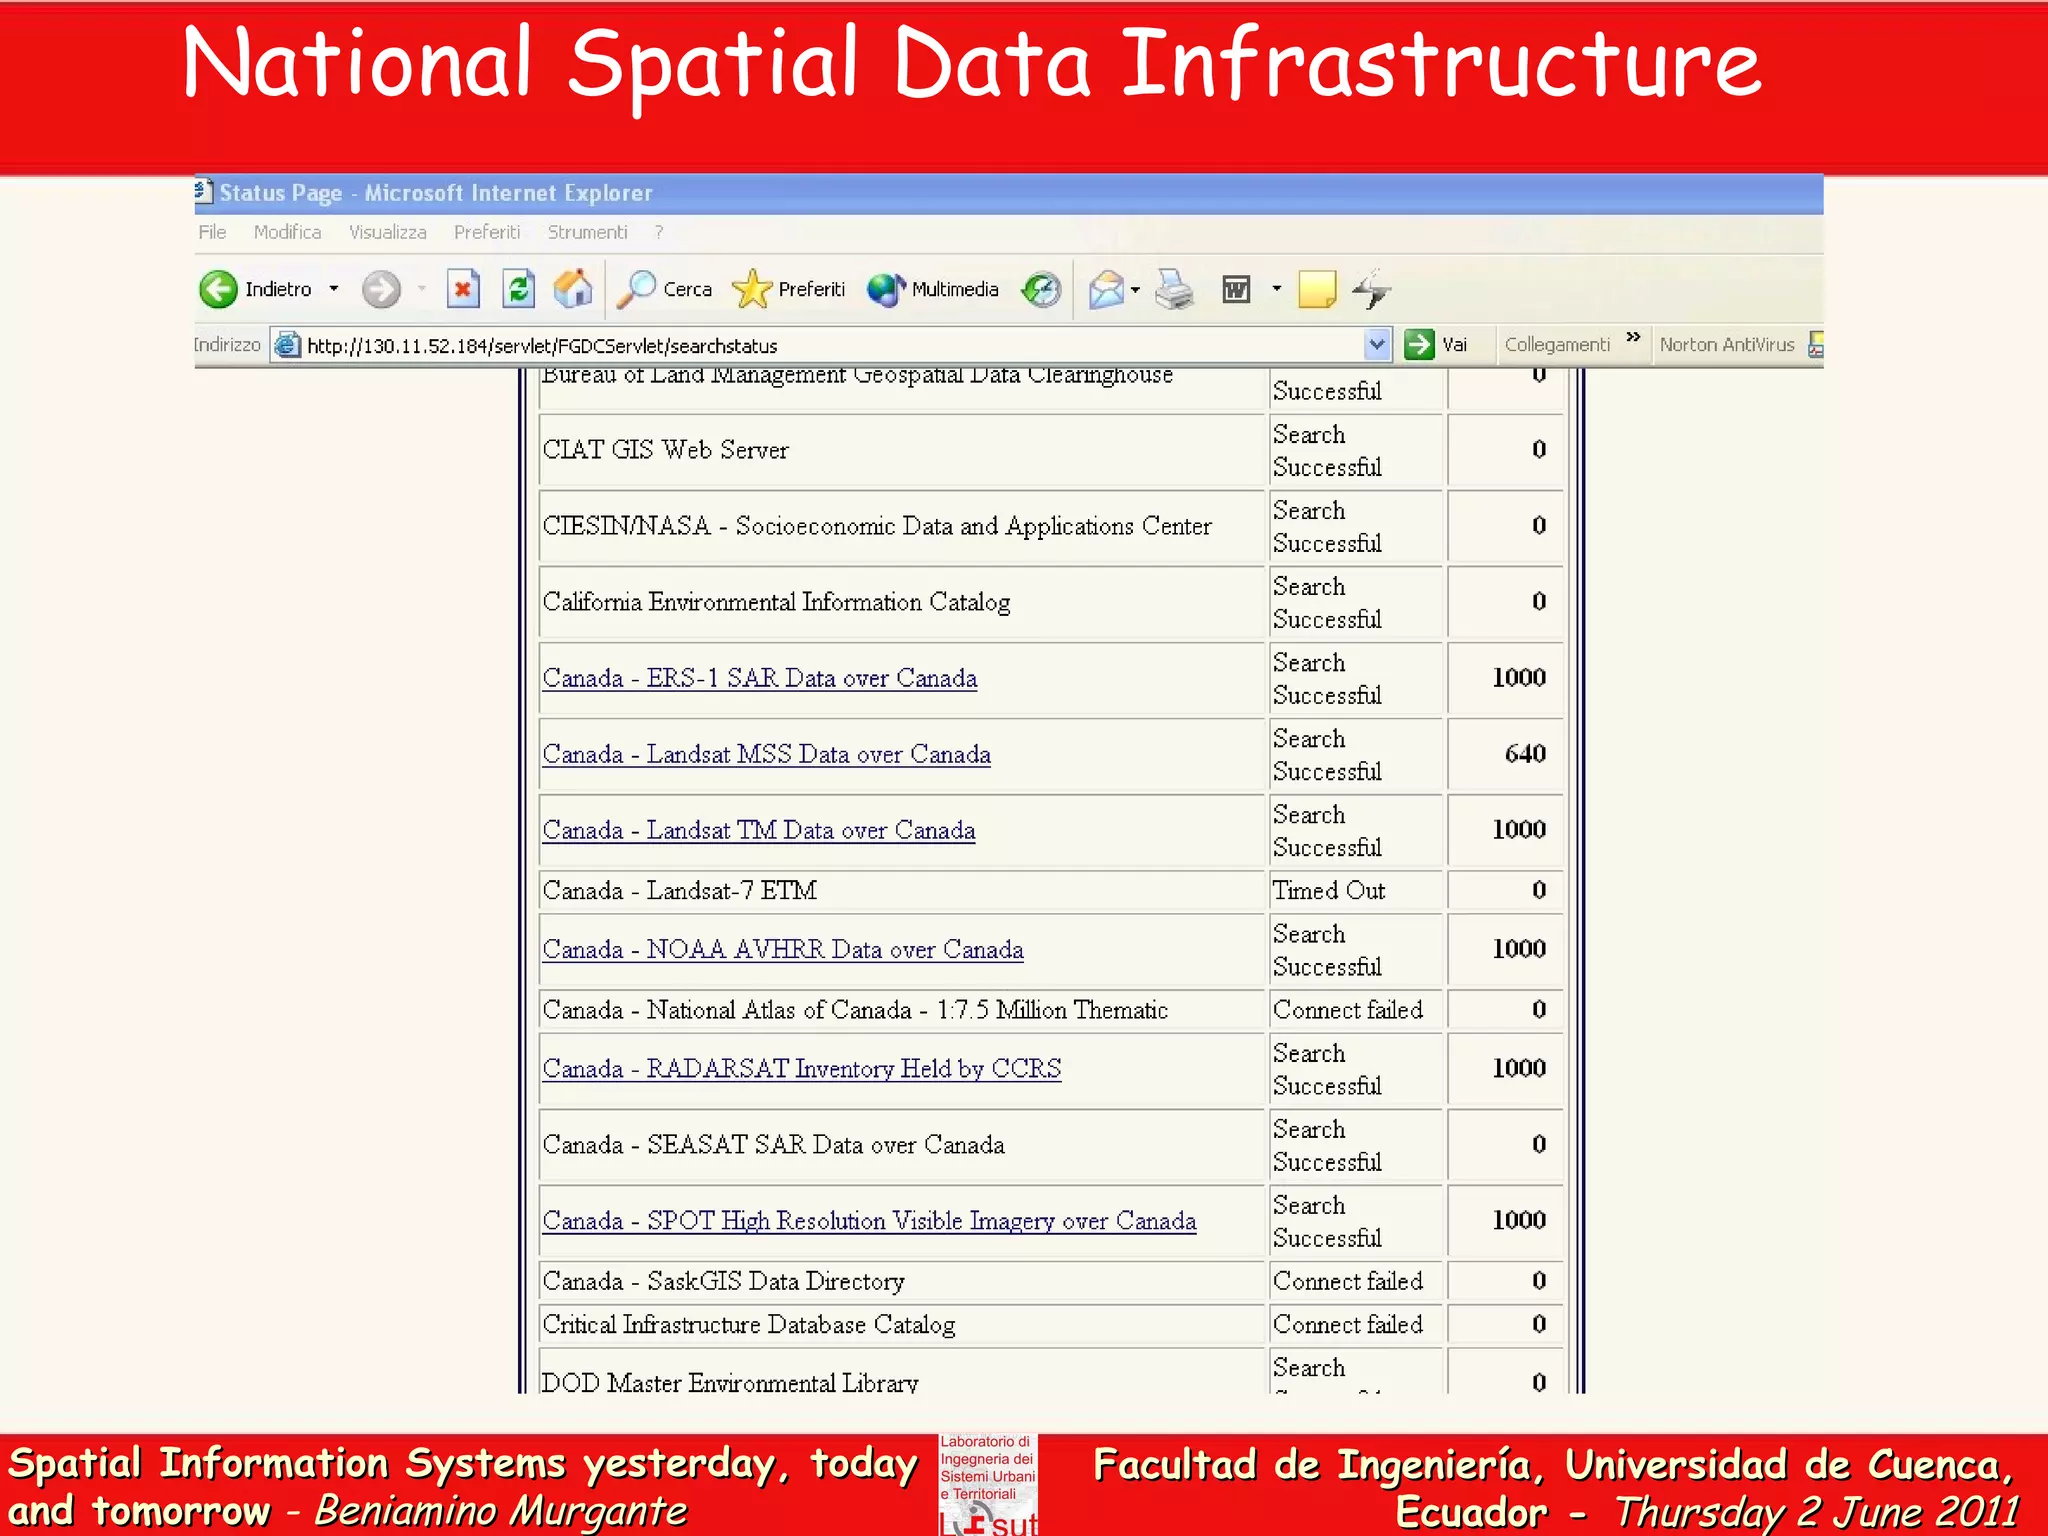Click California Environmental Information Catalog text
Screen dimensions: 2048x1536
tap(776, 602)
